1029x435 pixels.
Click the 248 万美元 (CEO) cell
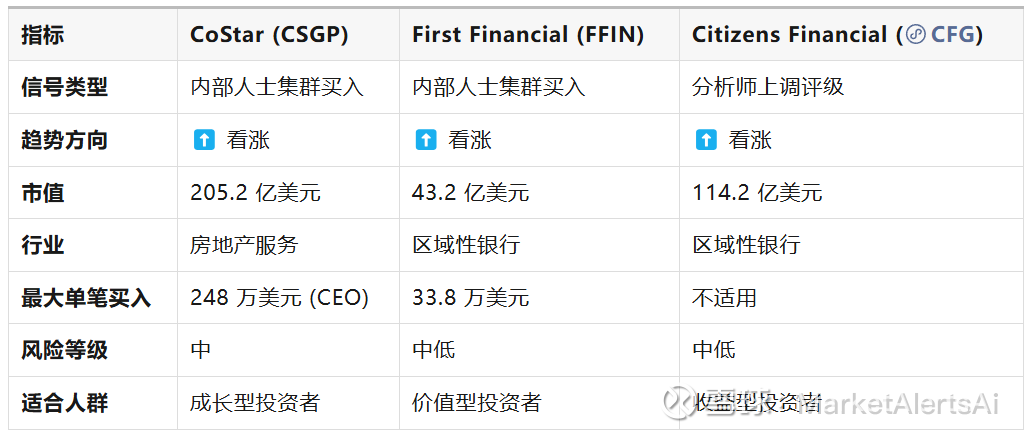point(279,298)
